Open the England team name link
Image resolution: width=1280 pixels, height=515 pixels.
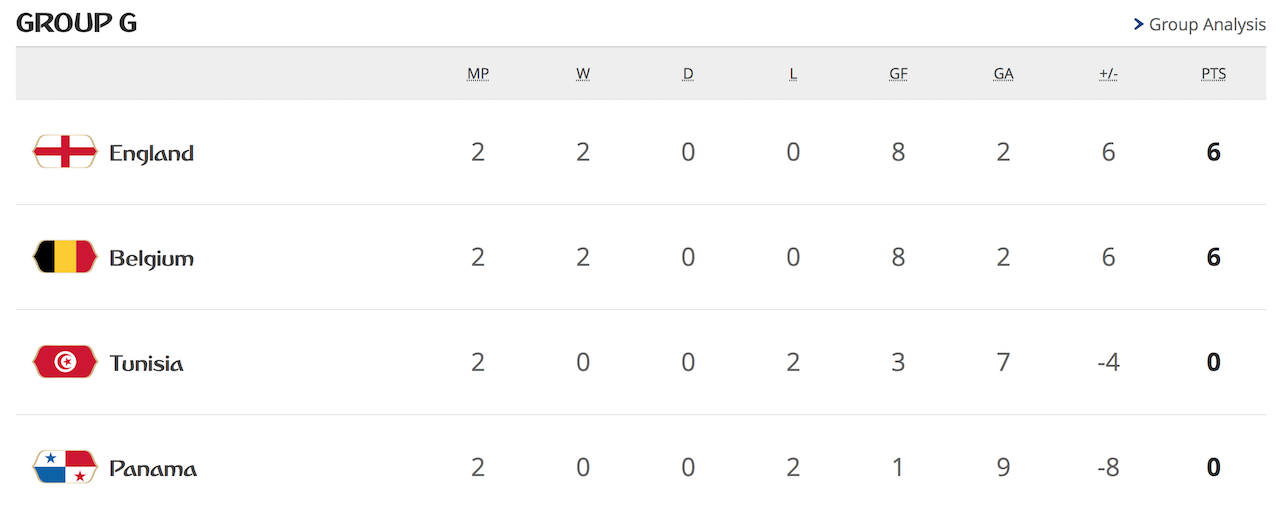pyautogui.click(x=151, y=153)
